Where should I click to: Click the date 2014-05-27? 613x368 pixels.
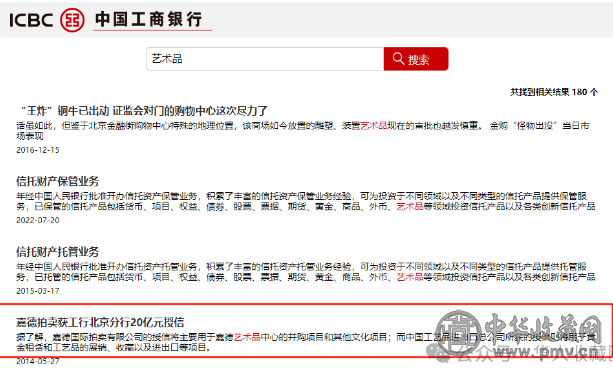click(x=38, y=361)
